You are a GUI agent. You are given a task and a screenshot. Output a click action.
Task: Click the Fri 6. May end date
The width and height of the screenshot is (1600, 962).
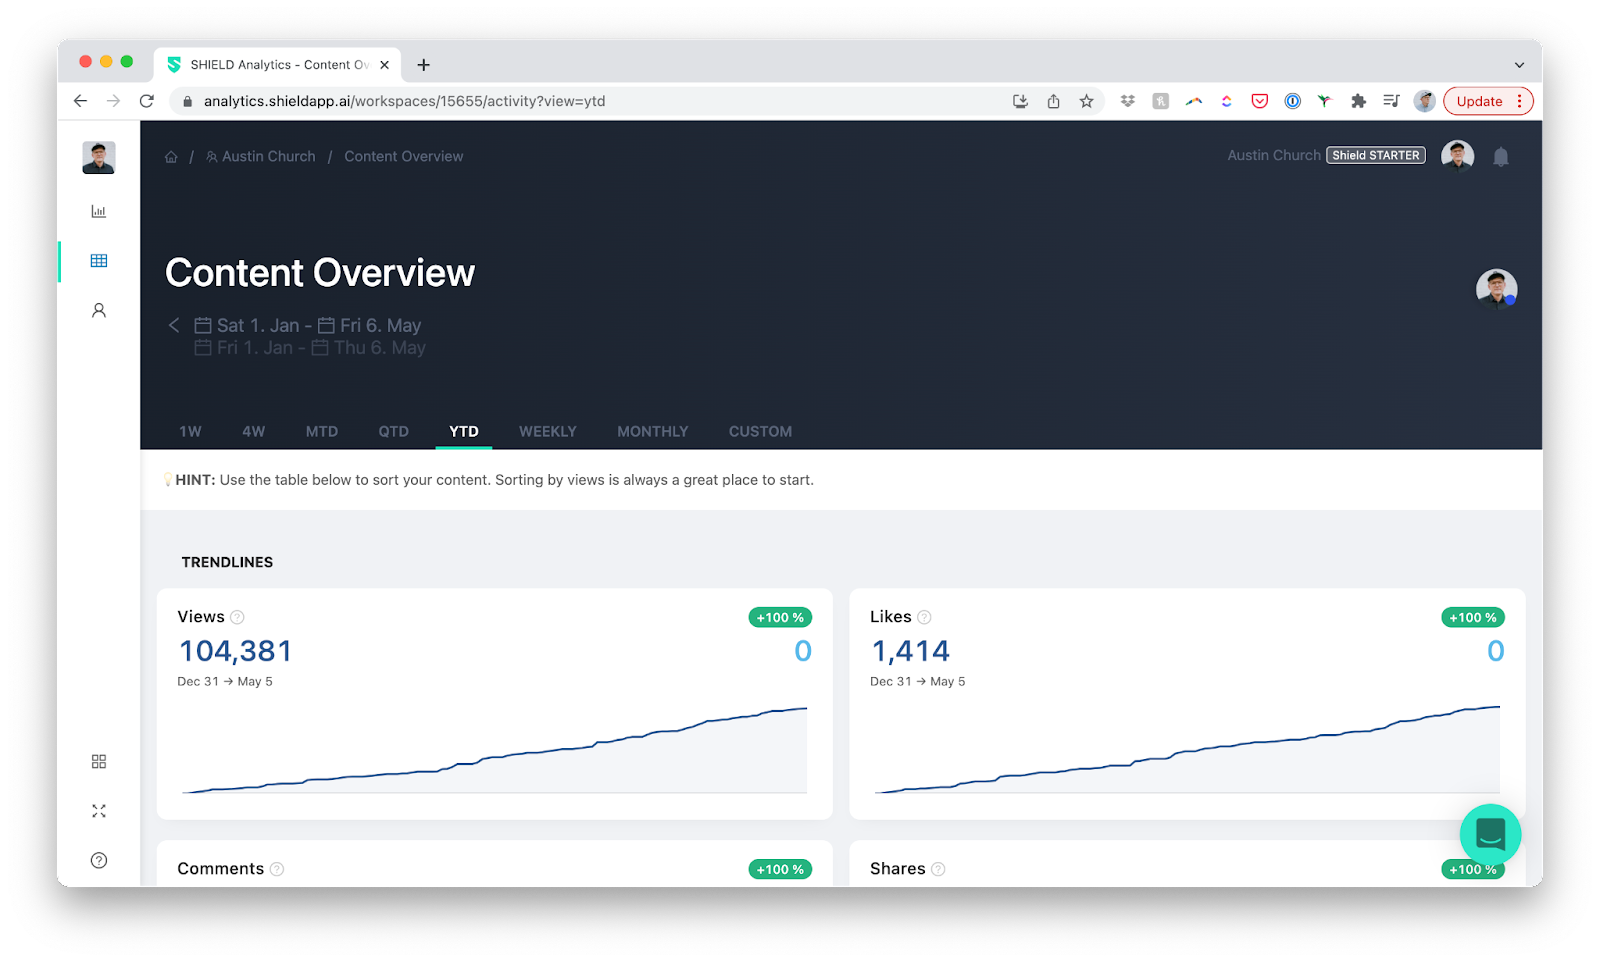(x=370, y=325)
